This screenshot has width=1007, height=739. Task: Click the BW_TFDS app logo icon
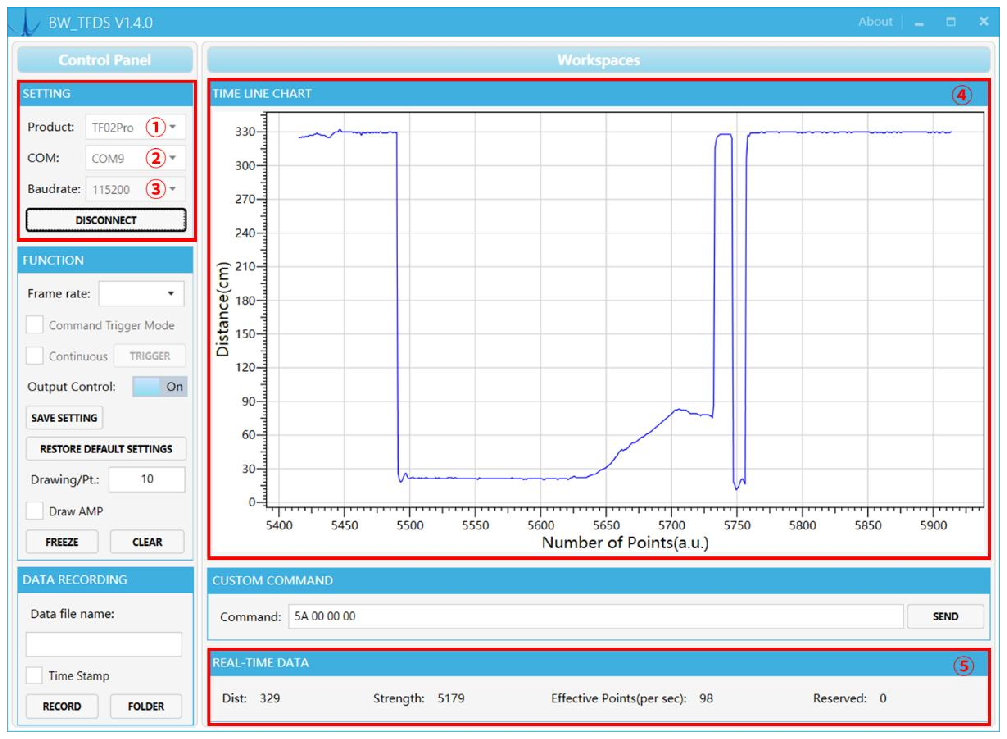coord(26,23)
